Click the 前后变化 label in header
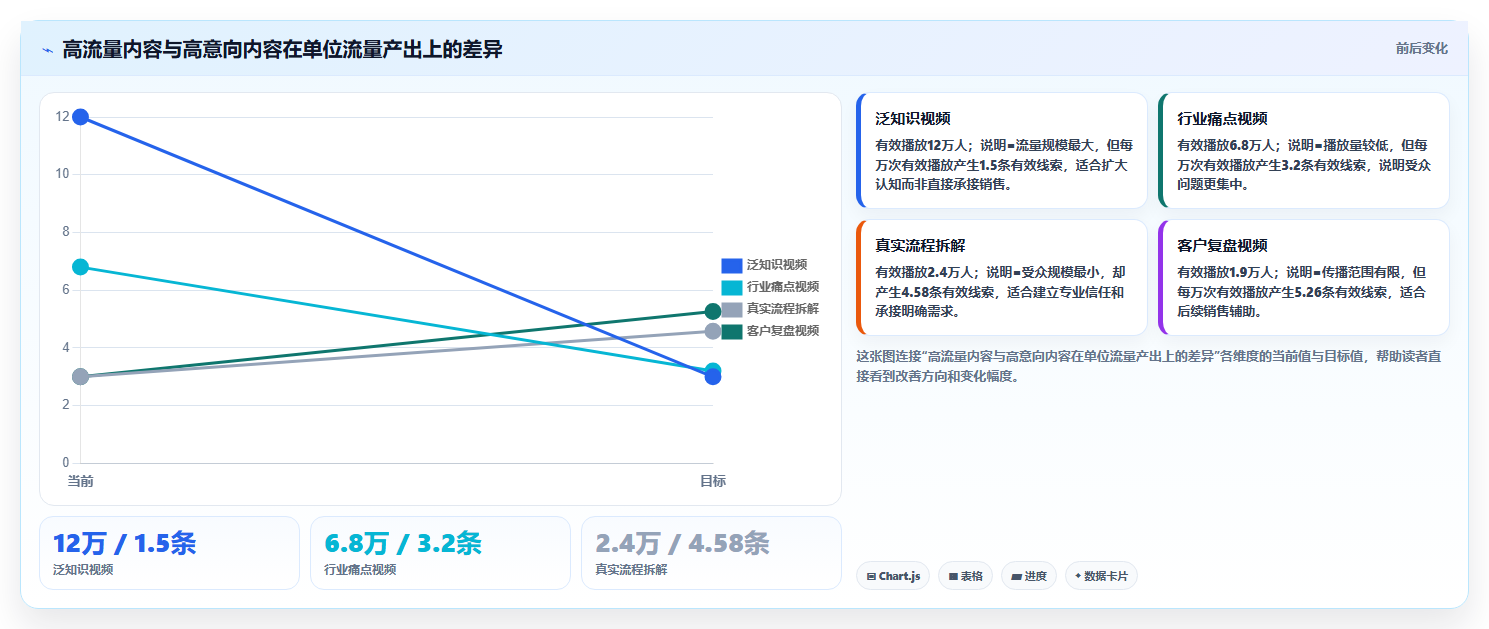This screenshot has width=1489, height=629. pos(1421,49)
